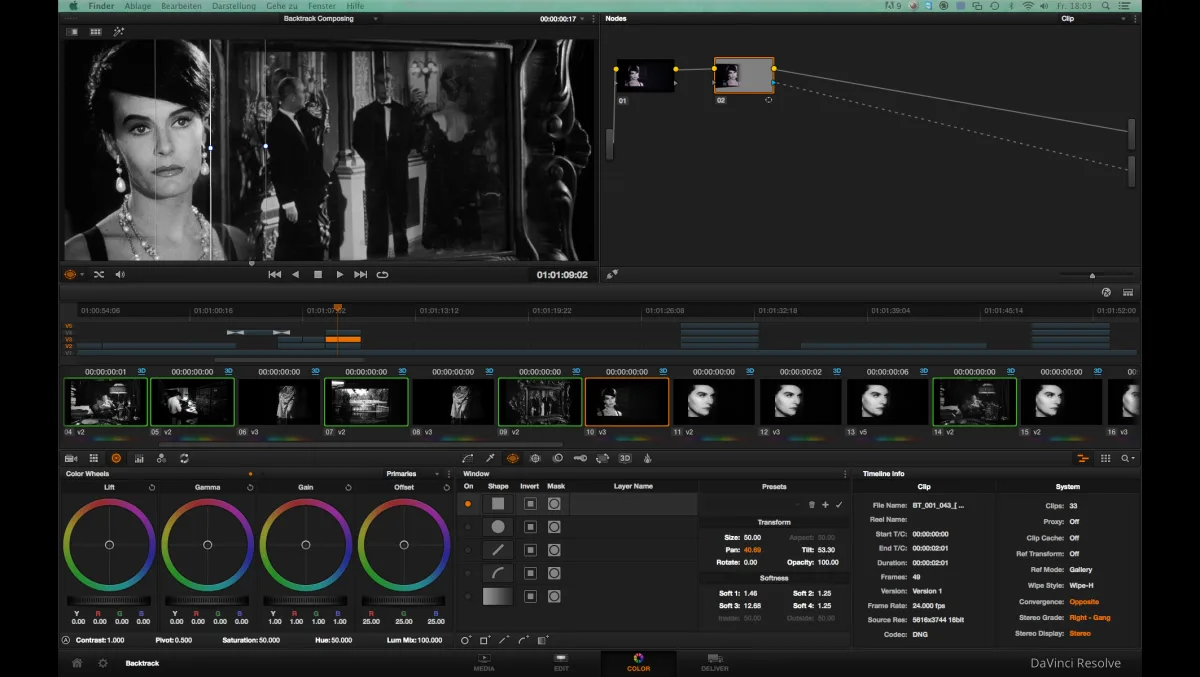This screenshot has width=1200, height=677.
Task: Click the Stereo Grade Right - Gang value
Action: coord(1090,618)
